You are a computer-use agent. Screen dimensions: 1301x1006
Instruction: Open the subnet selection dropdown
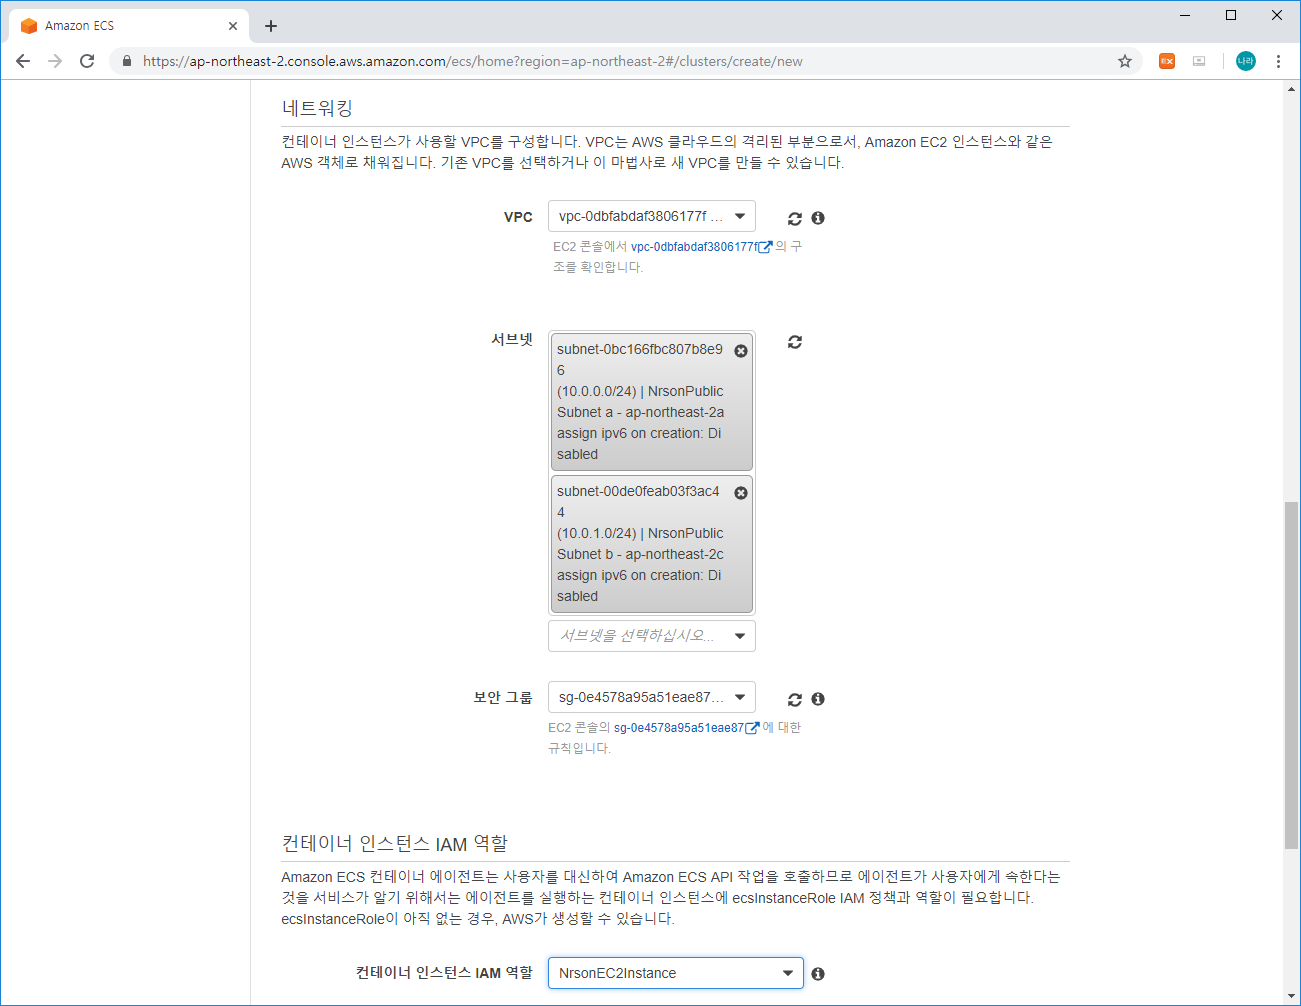click(x=652, y=636)
